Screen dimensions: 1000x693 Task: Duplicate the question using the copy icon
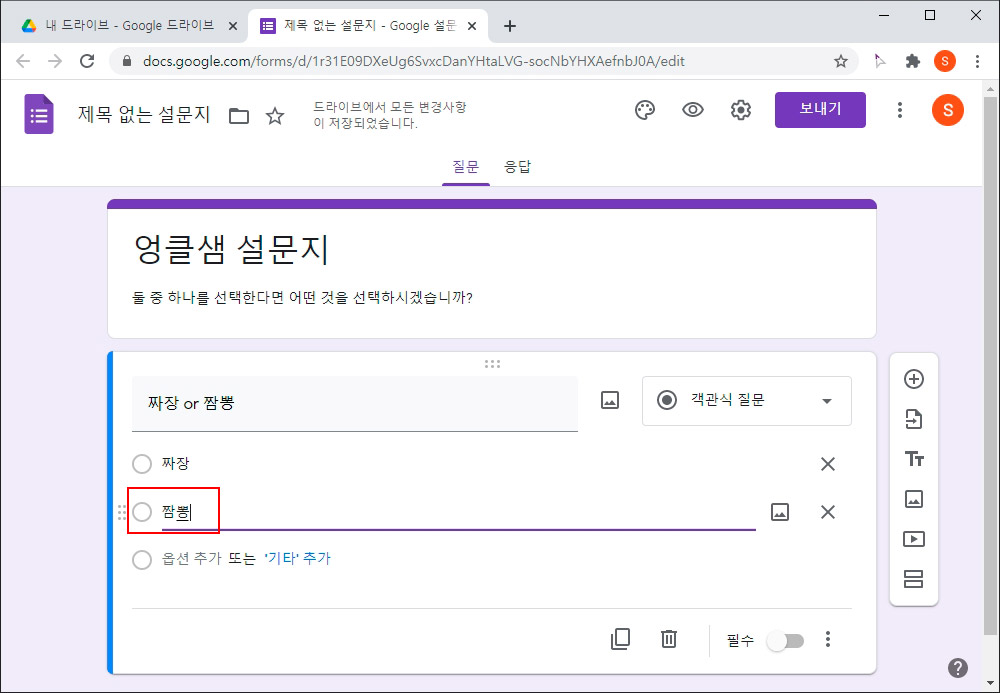(620, 640)
